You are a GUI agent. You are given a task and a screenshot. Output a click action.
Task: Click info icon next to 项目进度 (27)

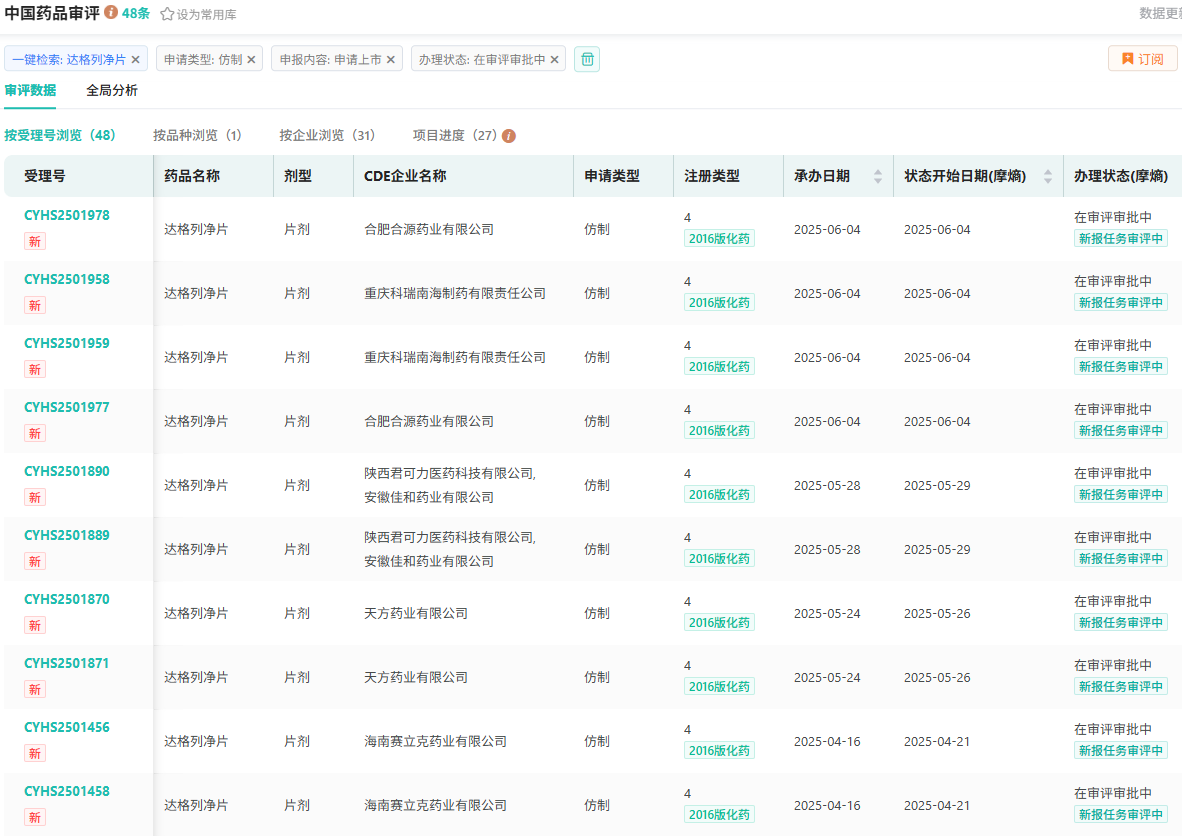click(509, 136)
